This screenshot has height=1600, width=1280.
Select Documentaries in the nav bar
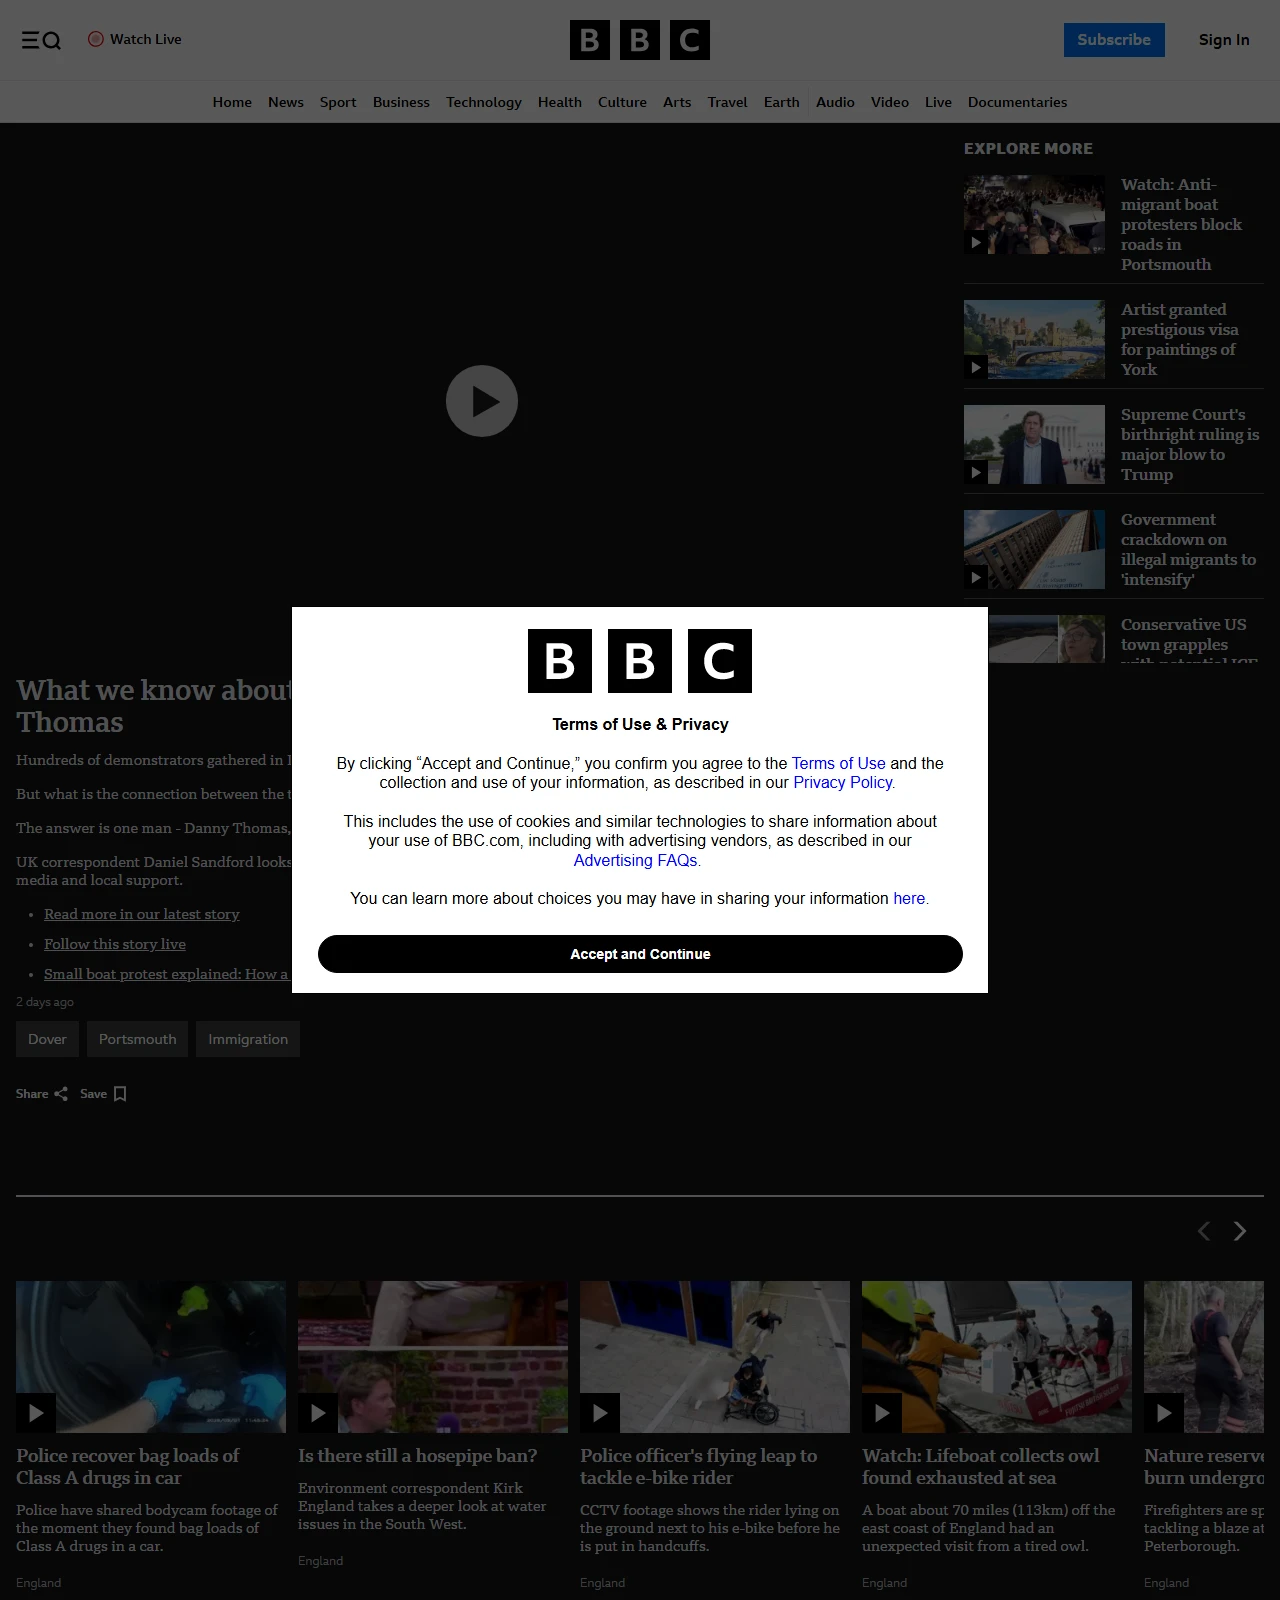tap(1017, 102)
